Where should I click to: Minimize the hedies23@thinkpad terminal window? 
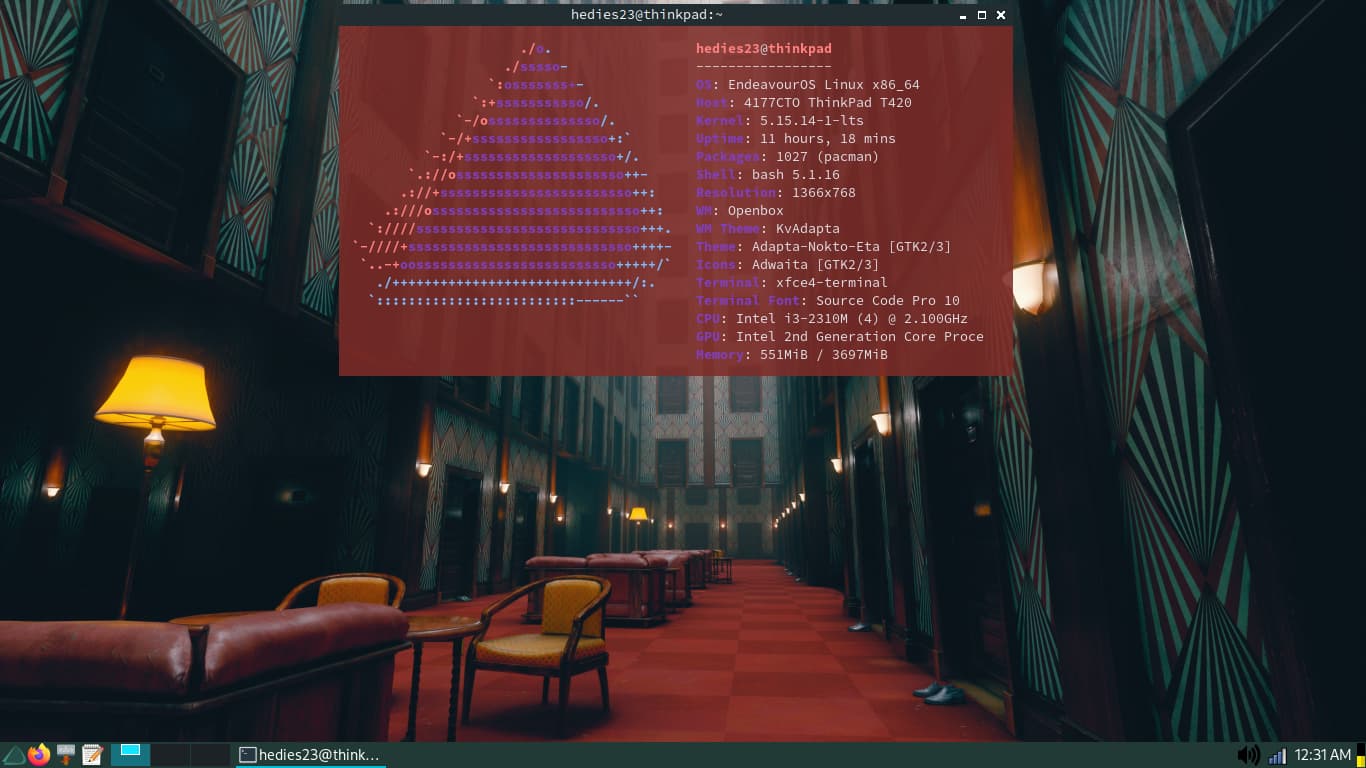tap(963, 15)
